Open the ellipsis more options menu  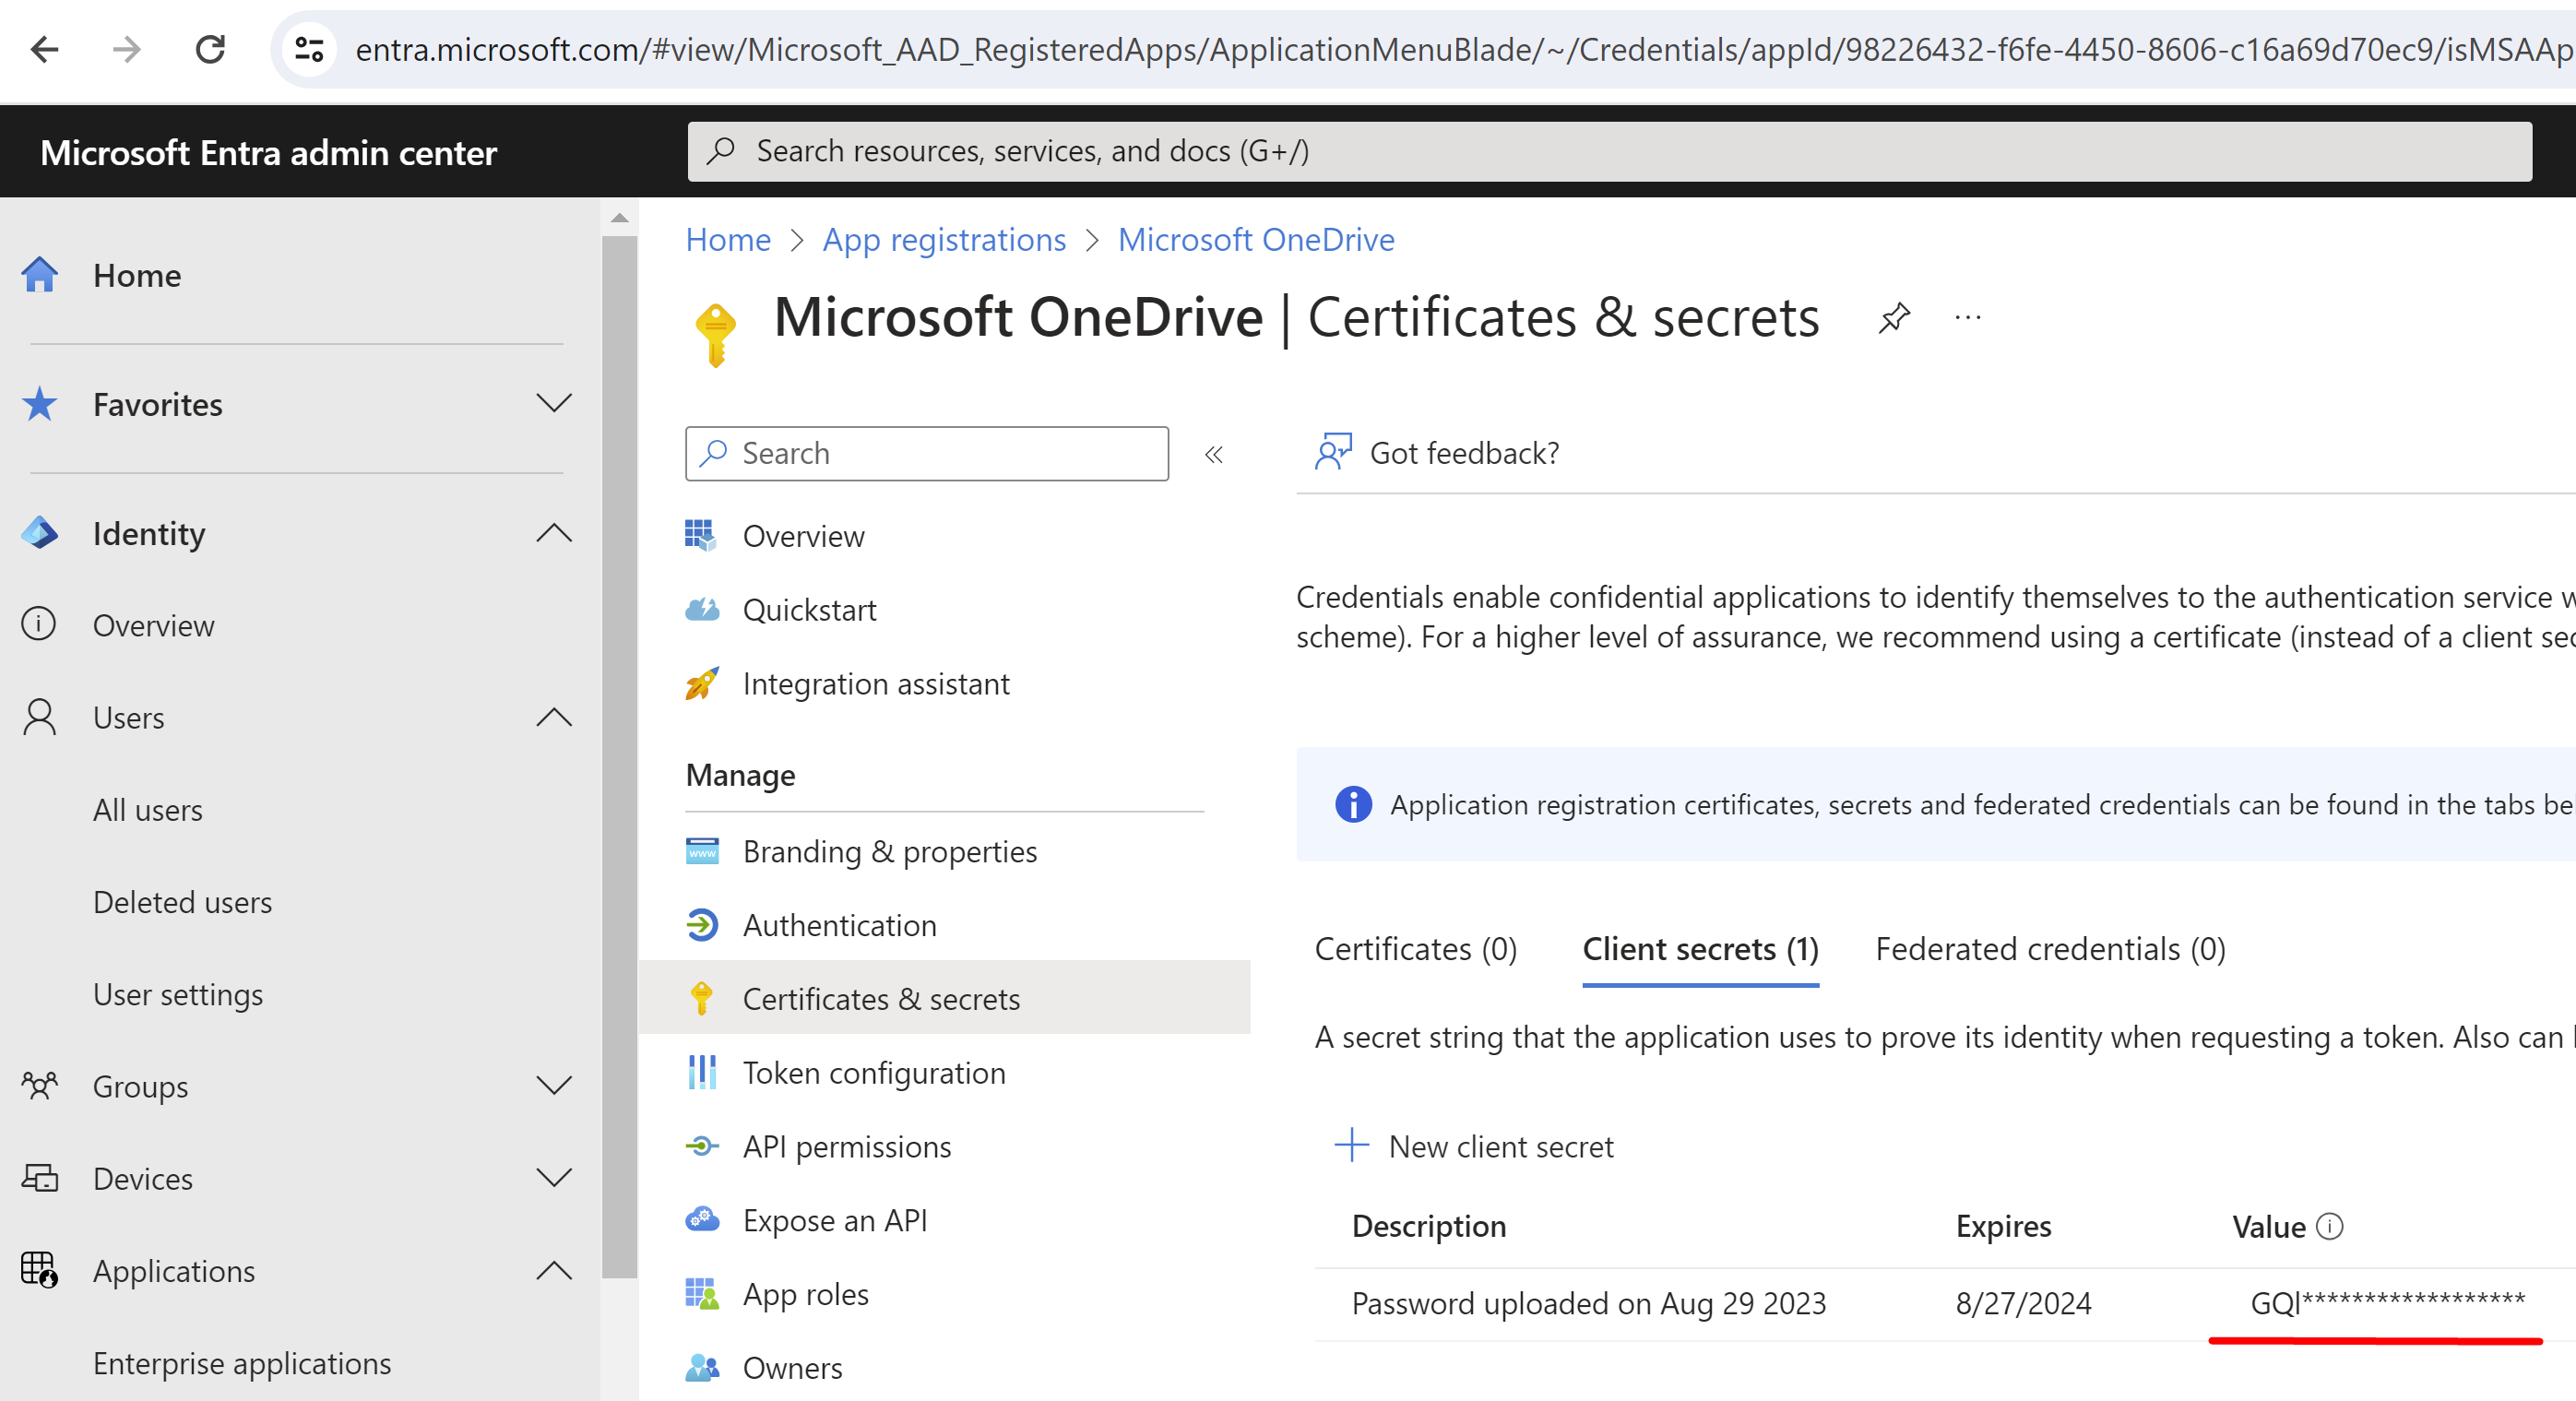(x=1967, y=318)
